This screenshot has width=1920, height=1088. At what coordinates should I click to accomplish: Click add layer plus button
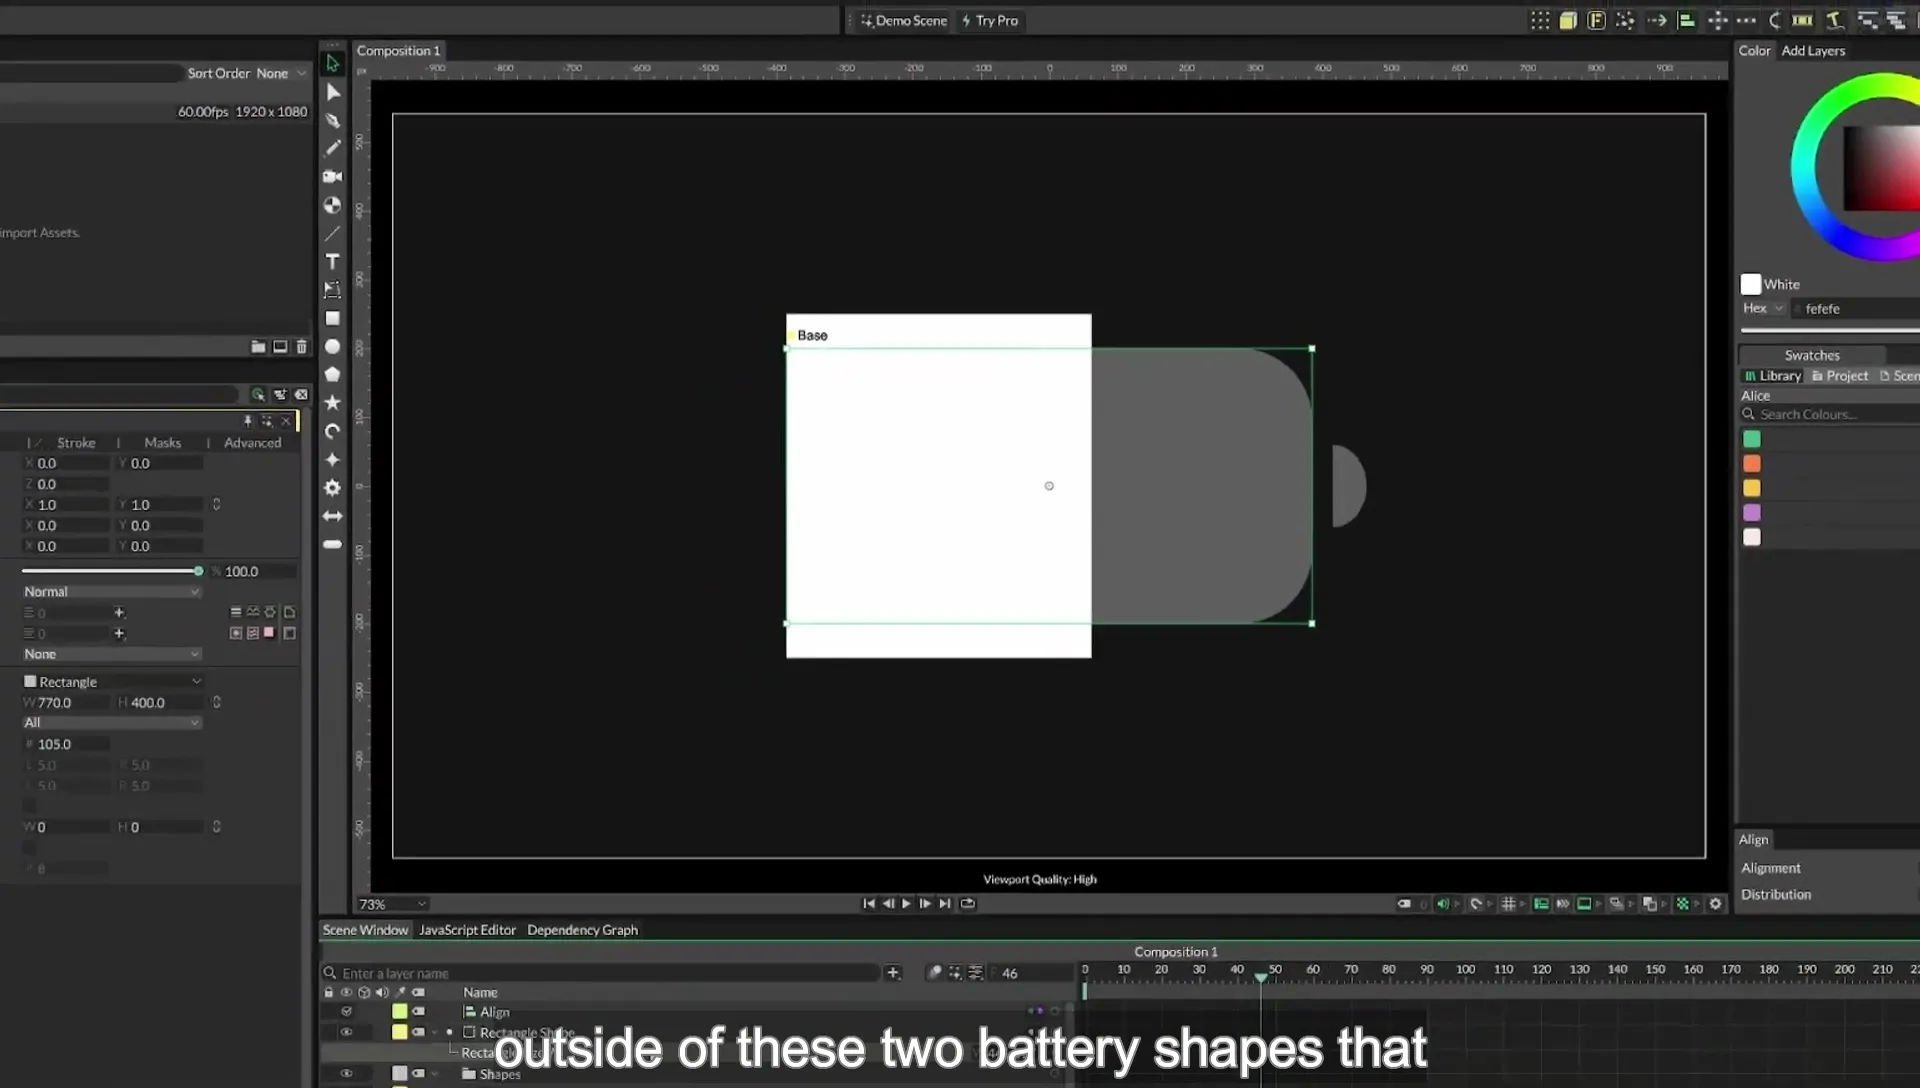click(893, 973)
